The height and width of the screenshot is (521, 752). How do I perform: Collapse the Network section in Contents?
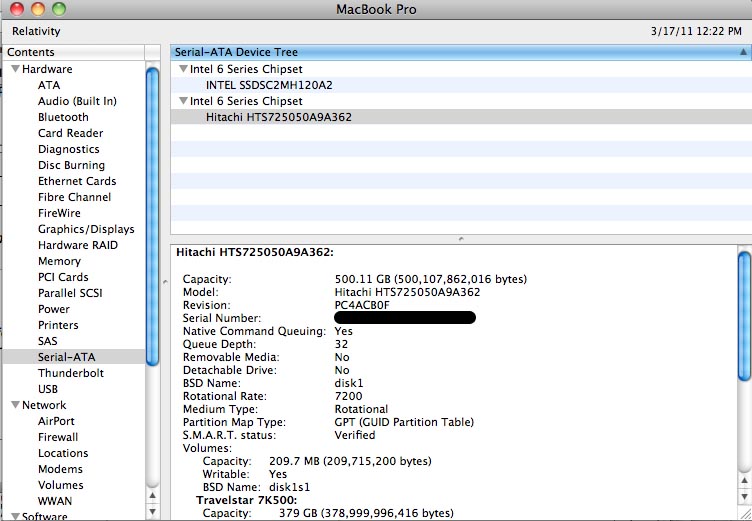pyautogui.click(x=15, y=405)
